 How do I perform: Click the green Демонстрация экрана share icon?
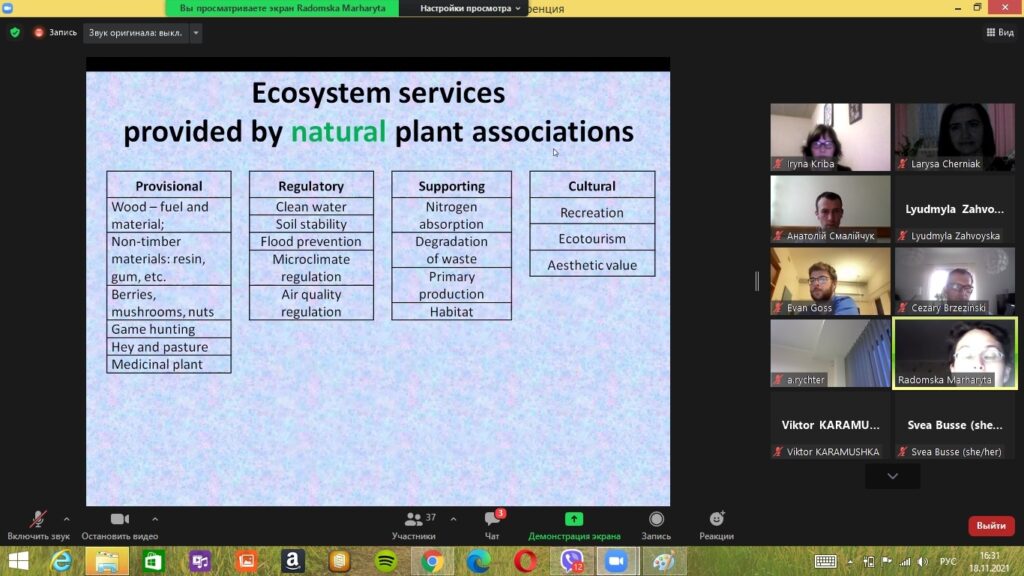tap(574, 519)
